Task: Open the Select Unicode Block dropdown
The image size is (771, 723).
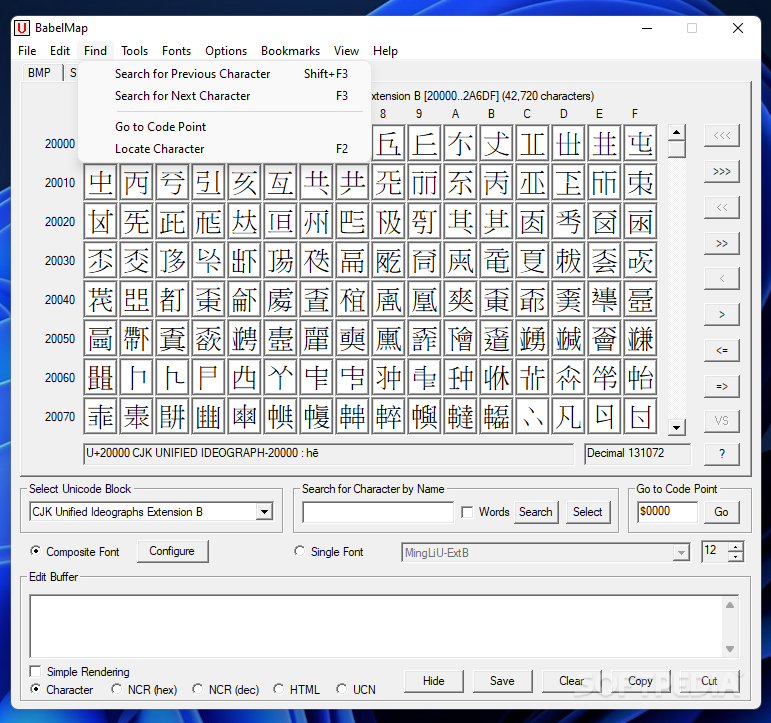Action: pyautogui.click(x=265, y=512)
